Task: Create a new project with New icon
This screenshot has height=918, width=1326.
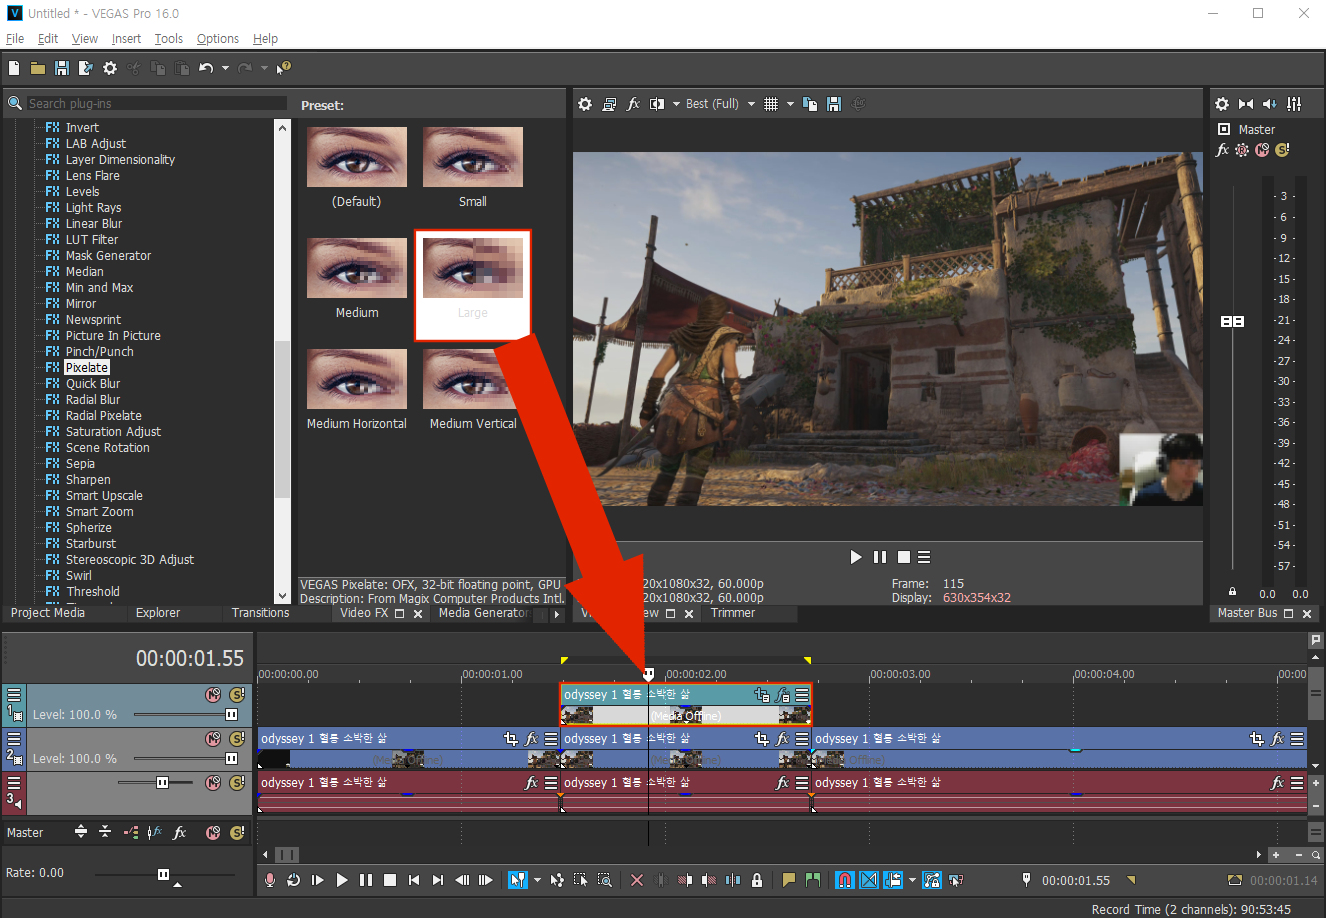Action: coord(14,68)
